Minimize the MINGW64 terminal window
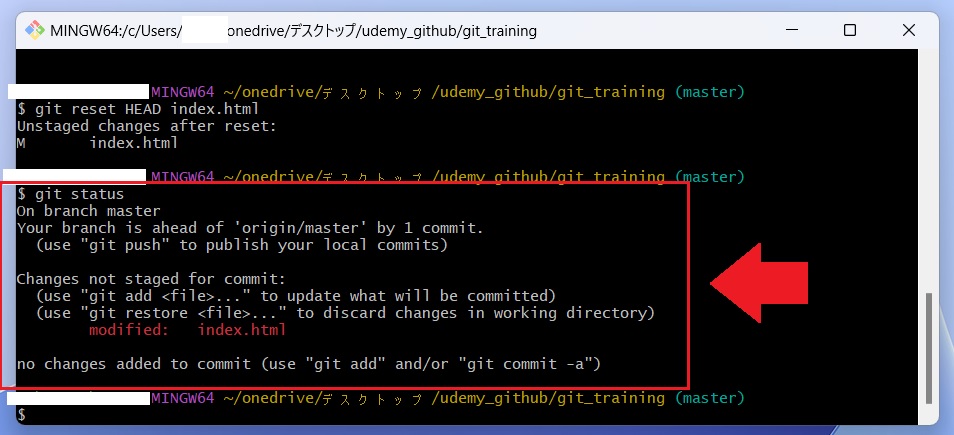Image resolution: width=954 pixels, height=435 pixels. click(792, 30)
